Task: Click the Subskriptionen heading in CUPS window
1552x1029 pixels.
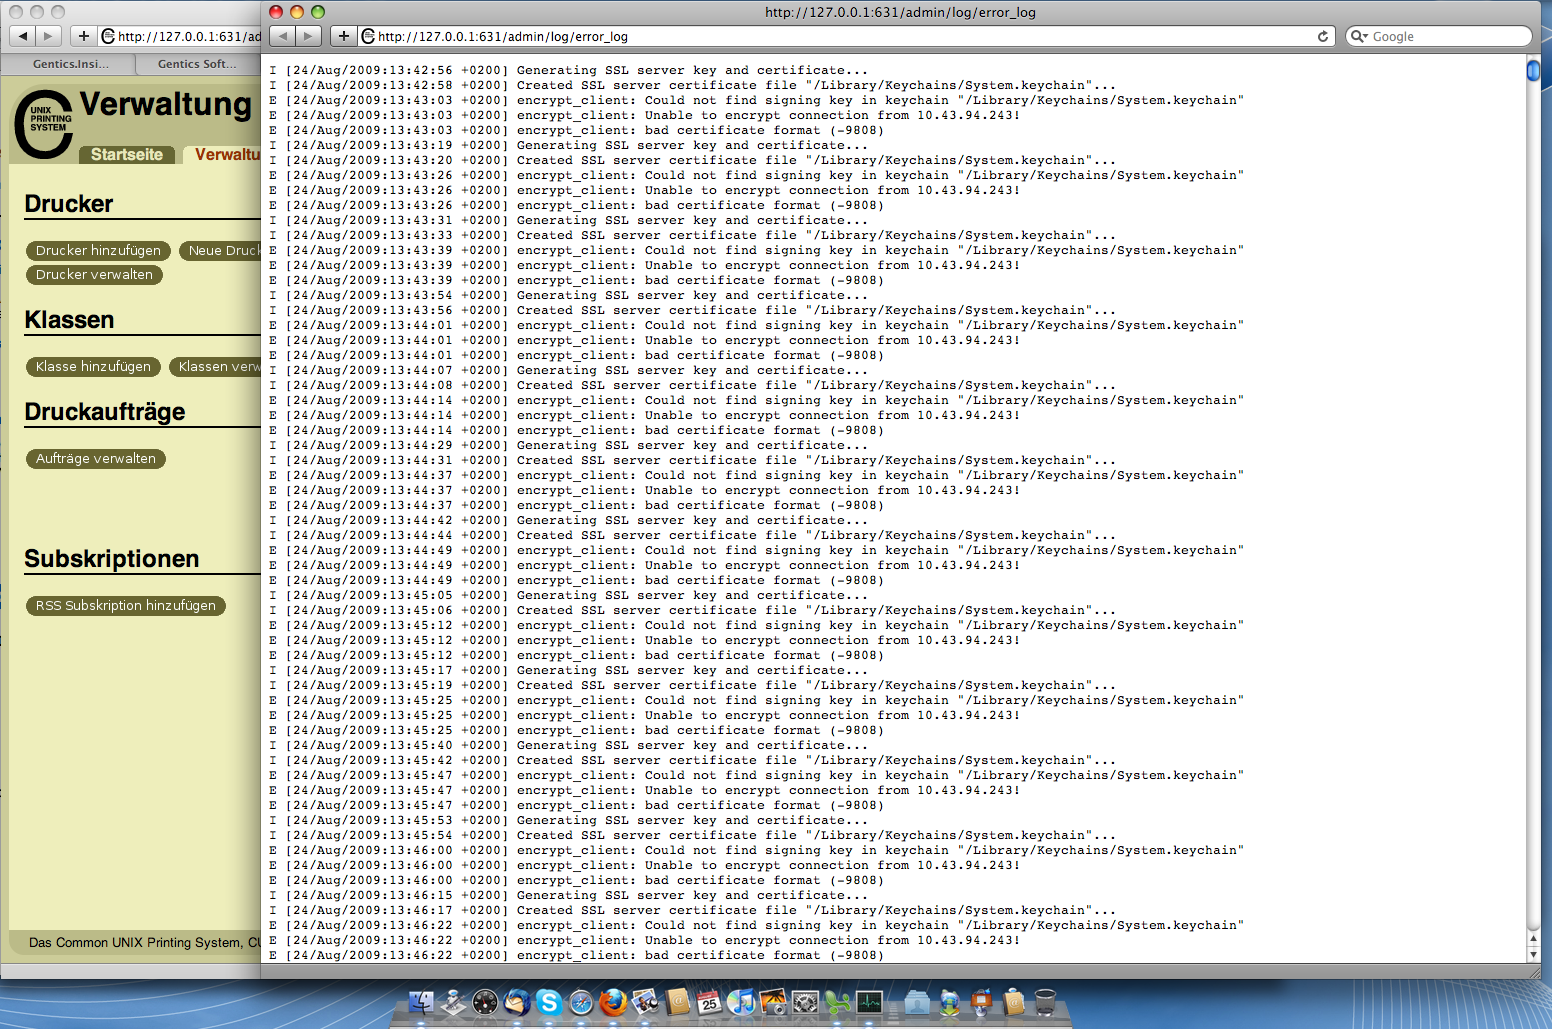Action: (112, 559)
